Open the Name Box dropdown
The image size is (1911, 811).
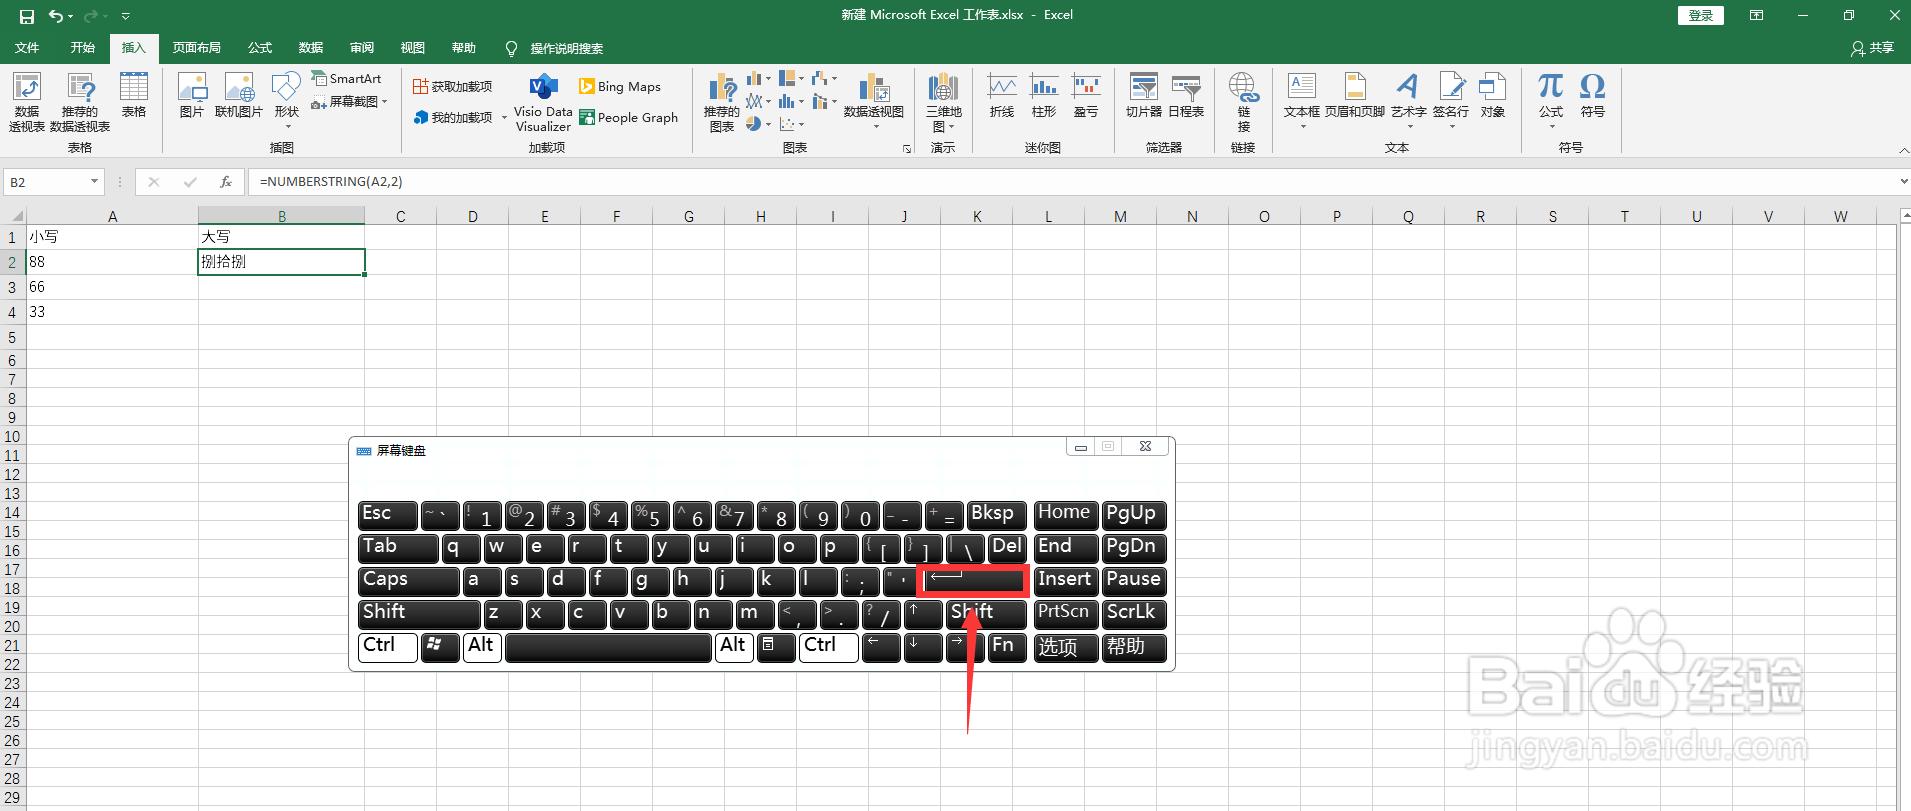tap(95, 182)
